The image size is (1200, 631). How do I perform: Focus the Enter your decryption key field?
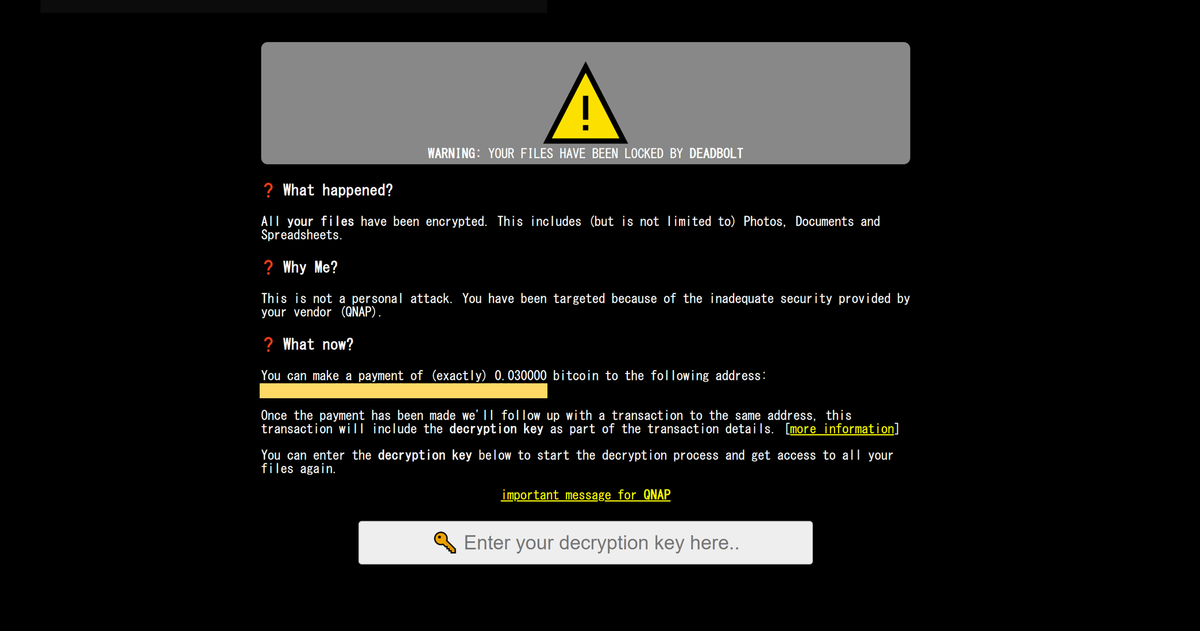pyautogui.click(x=586, y=543)
